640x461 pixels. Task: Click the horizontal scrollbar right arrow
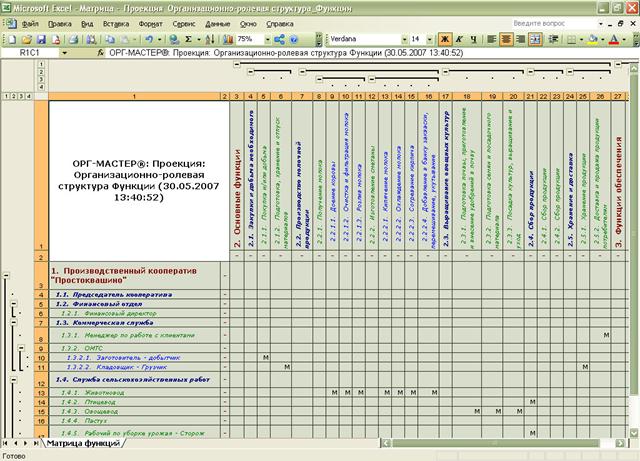[620, 443]
